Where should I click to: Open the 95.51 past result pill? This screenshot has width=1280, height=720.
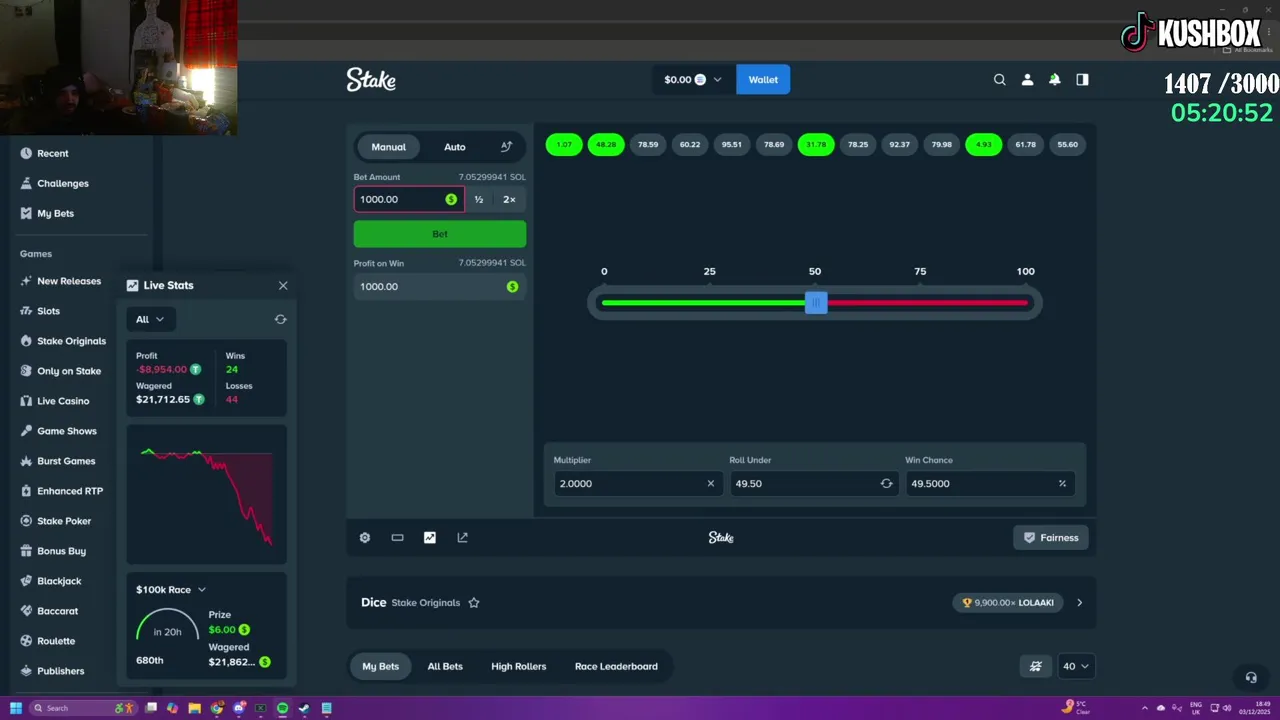coord(732,145)
